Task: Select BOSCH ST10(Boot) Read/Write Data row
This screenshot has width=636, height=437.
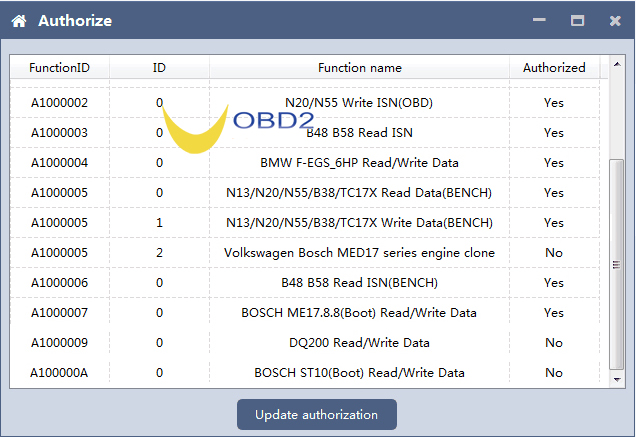Action: point(359,373)
